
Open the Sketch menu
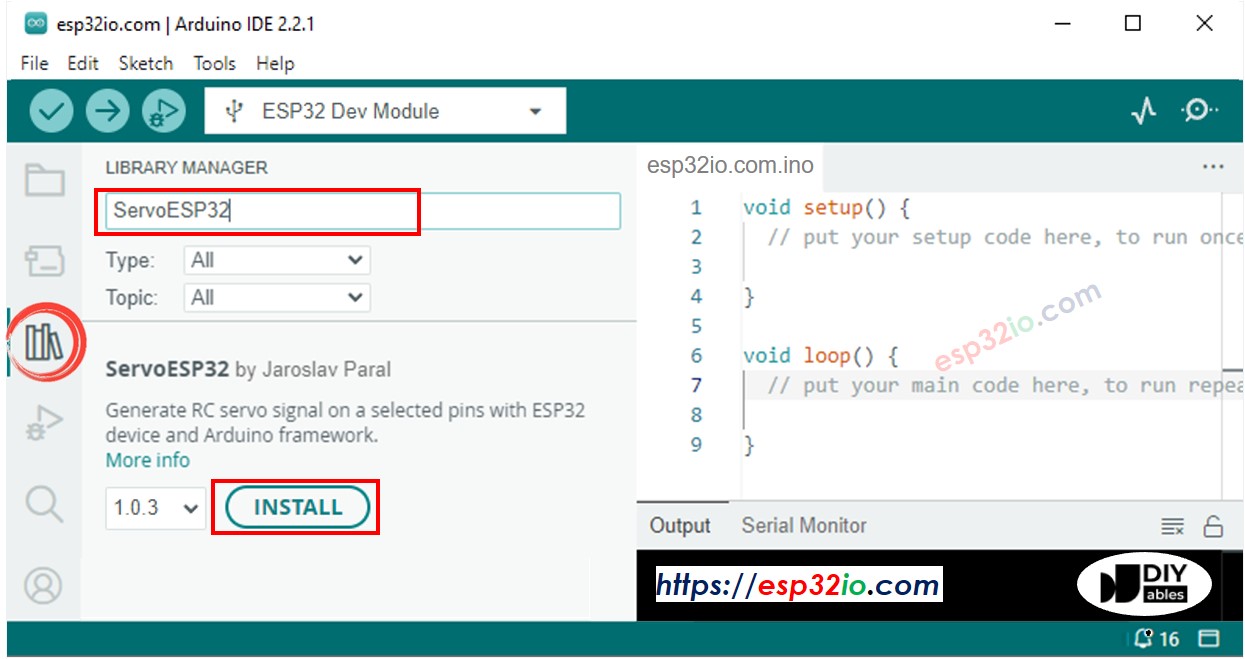pyautogui.click(x=145, y=63)
